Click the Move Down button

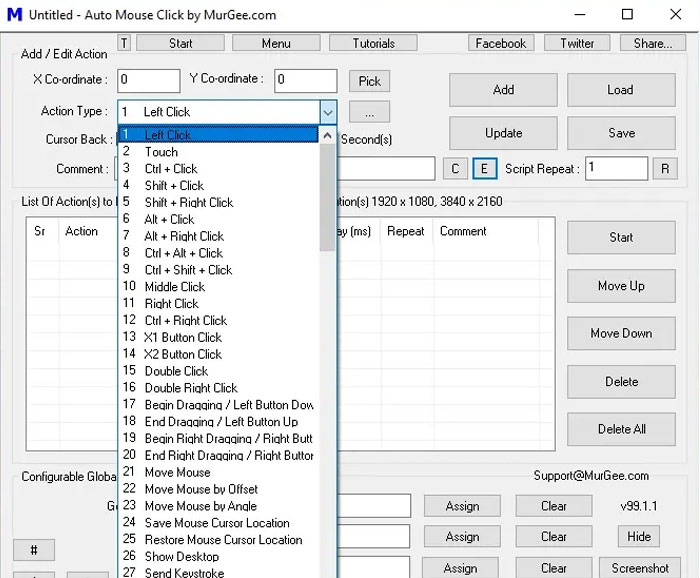[x=621, y=333]
